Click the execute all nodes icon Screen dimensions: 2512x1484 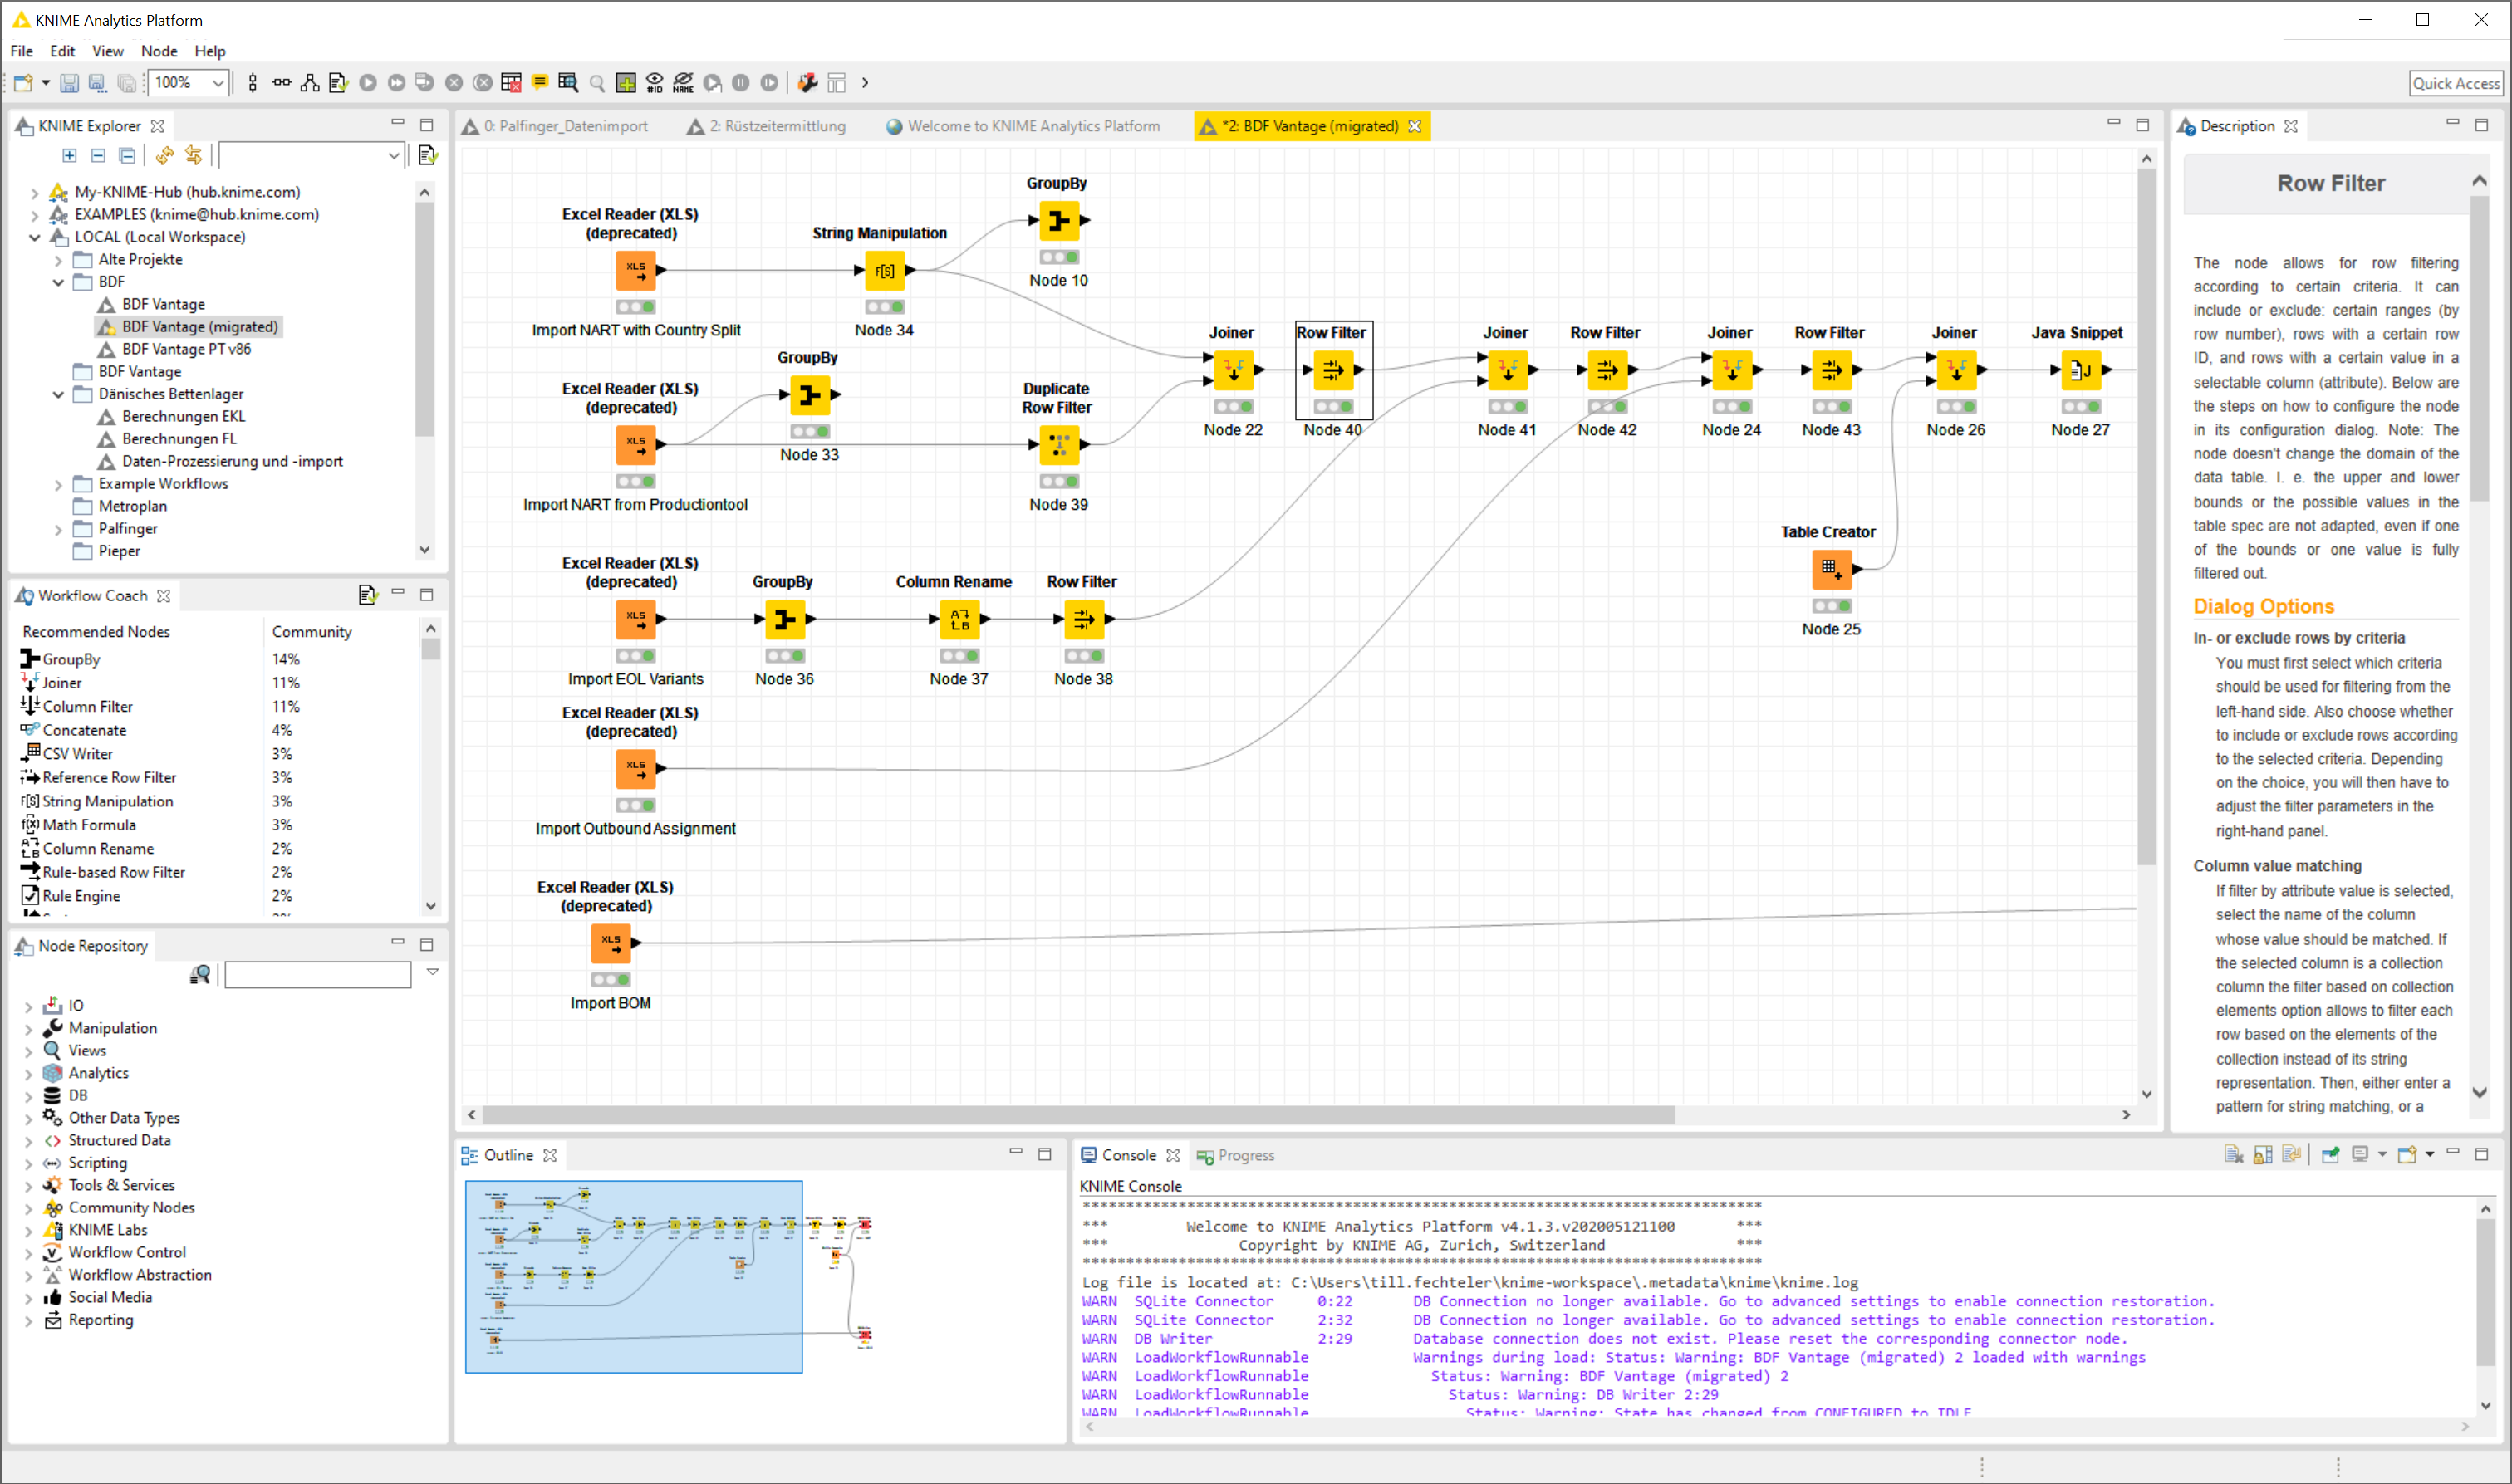397,83
